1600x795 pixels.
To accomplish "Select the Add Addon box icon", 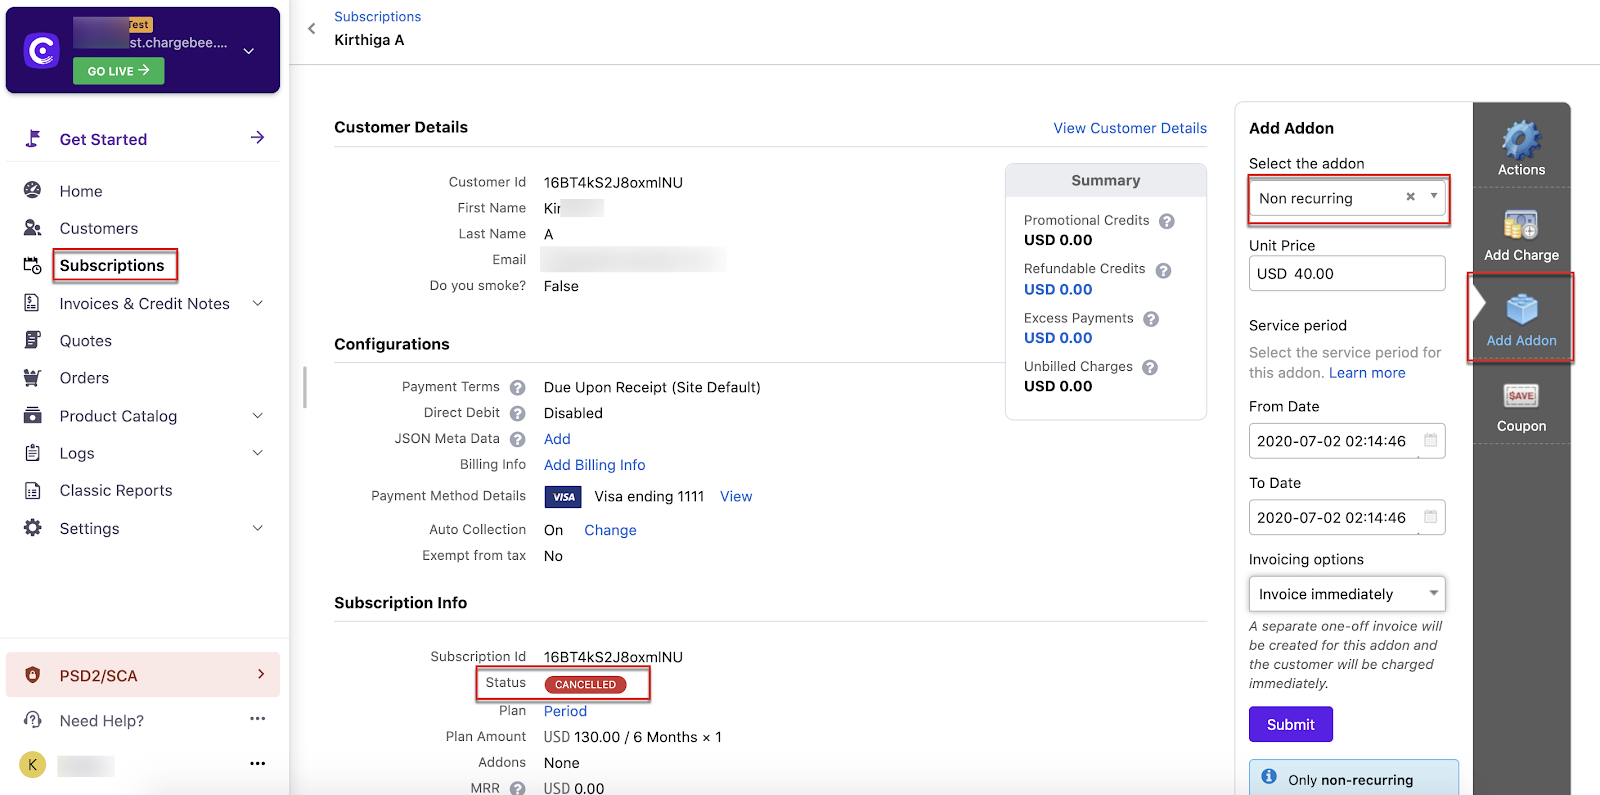I will click(x=1521, y=310).
